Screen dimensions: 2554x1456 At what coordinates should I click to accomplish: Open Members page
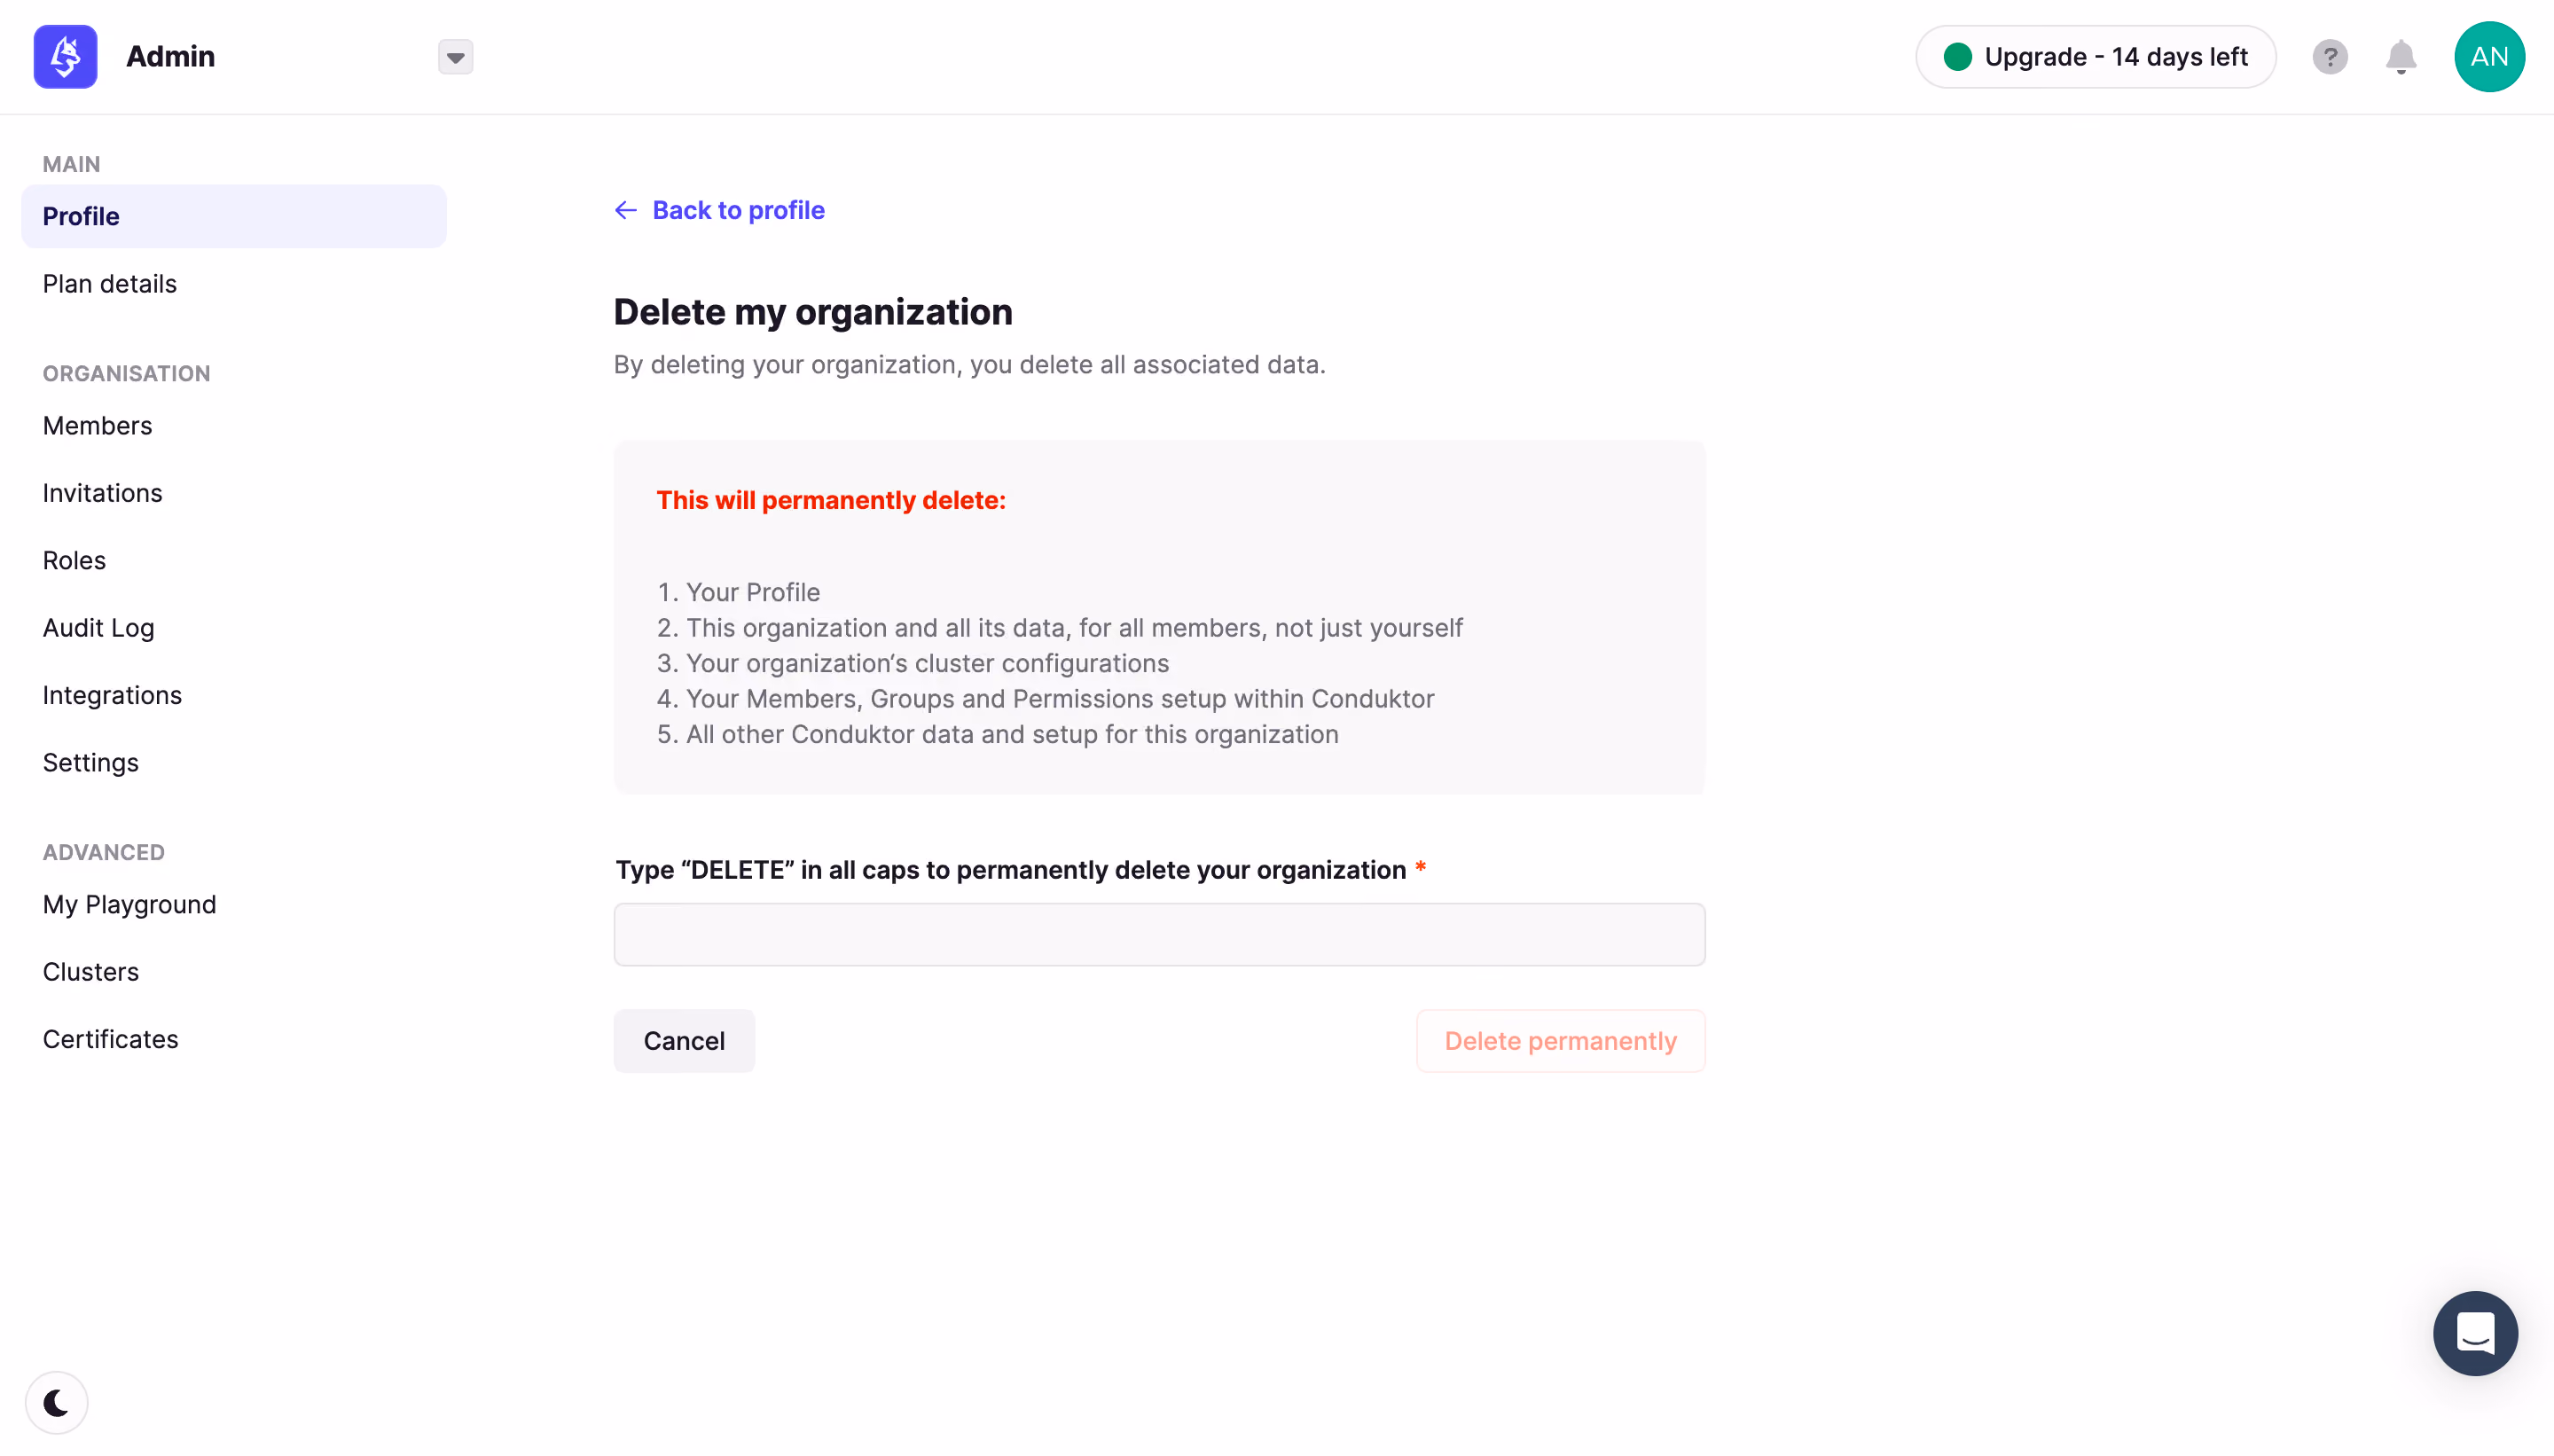coord(97,426)
